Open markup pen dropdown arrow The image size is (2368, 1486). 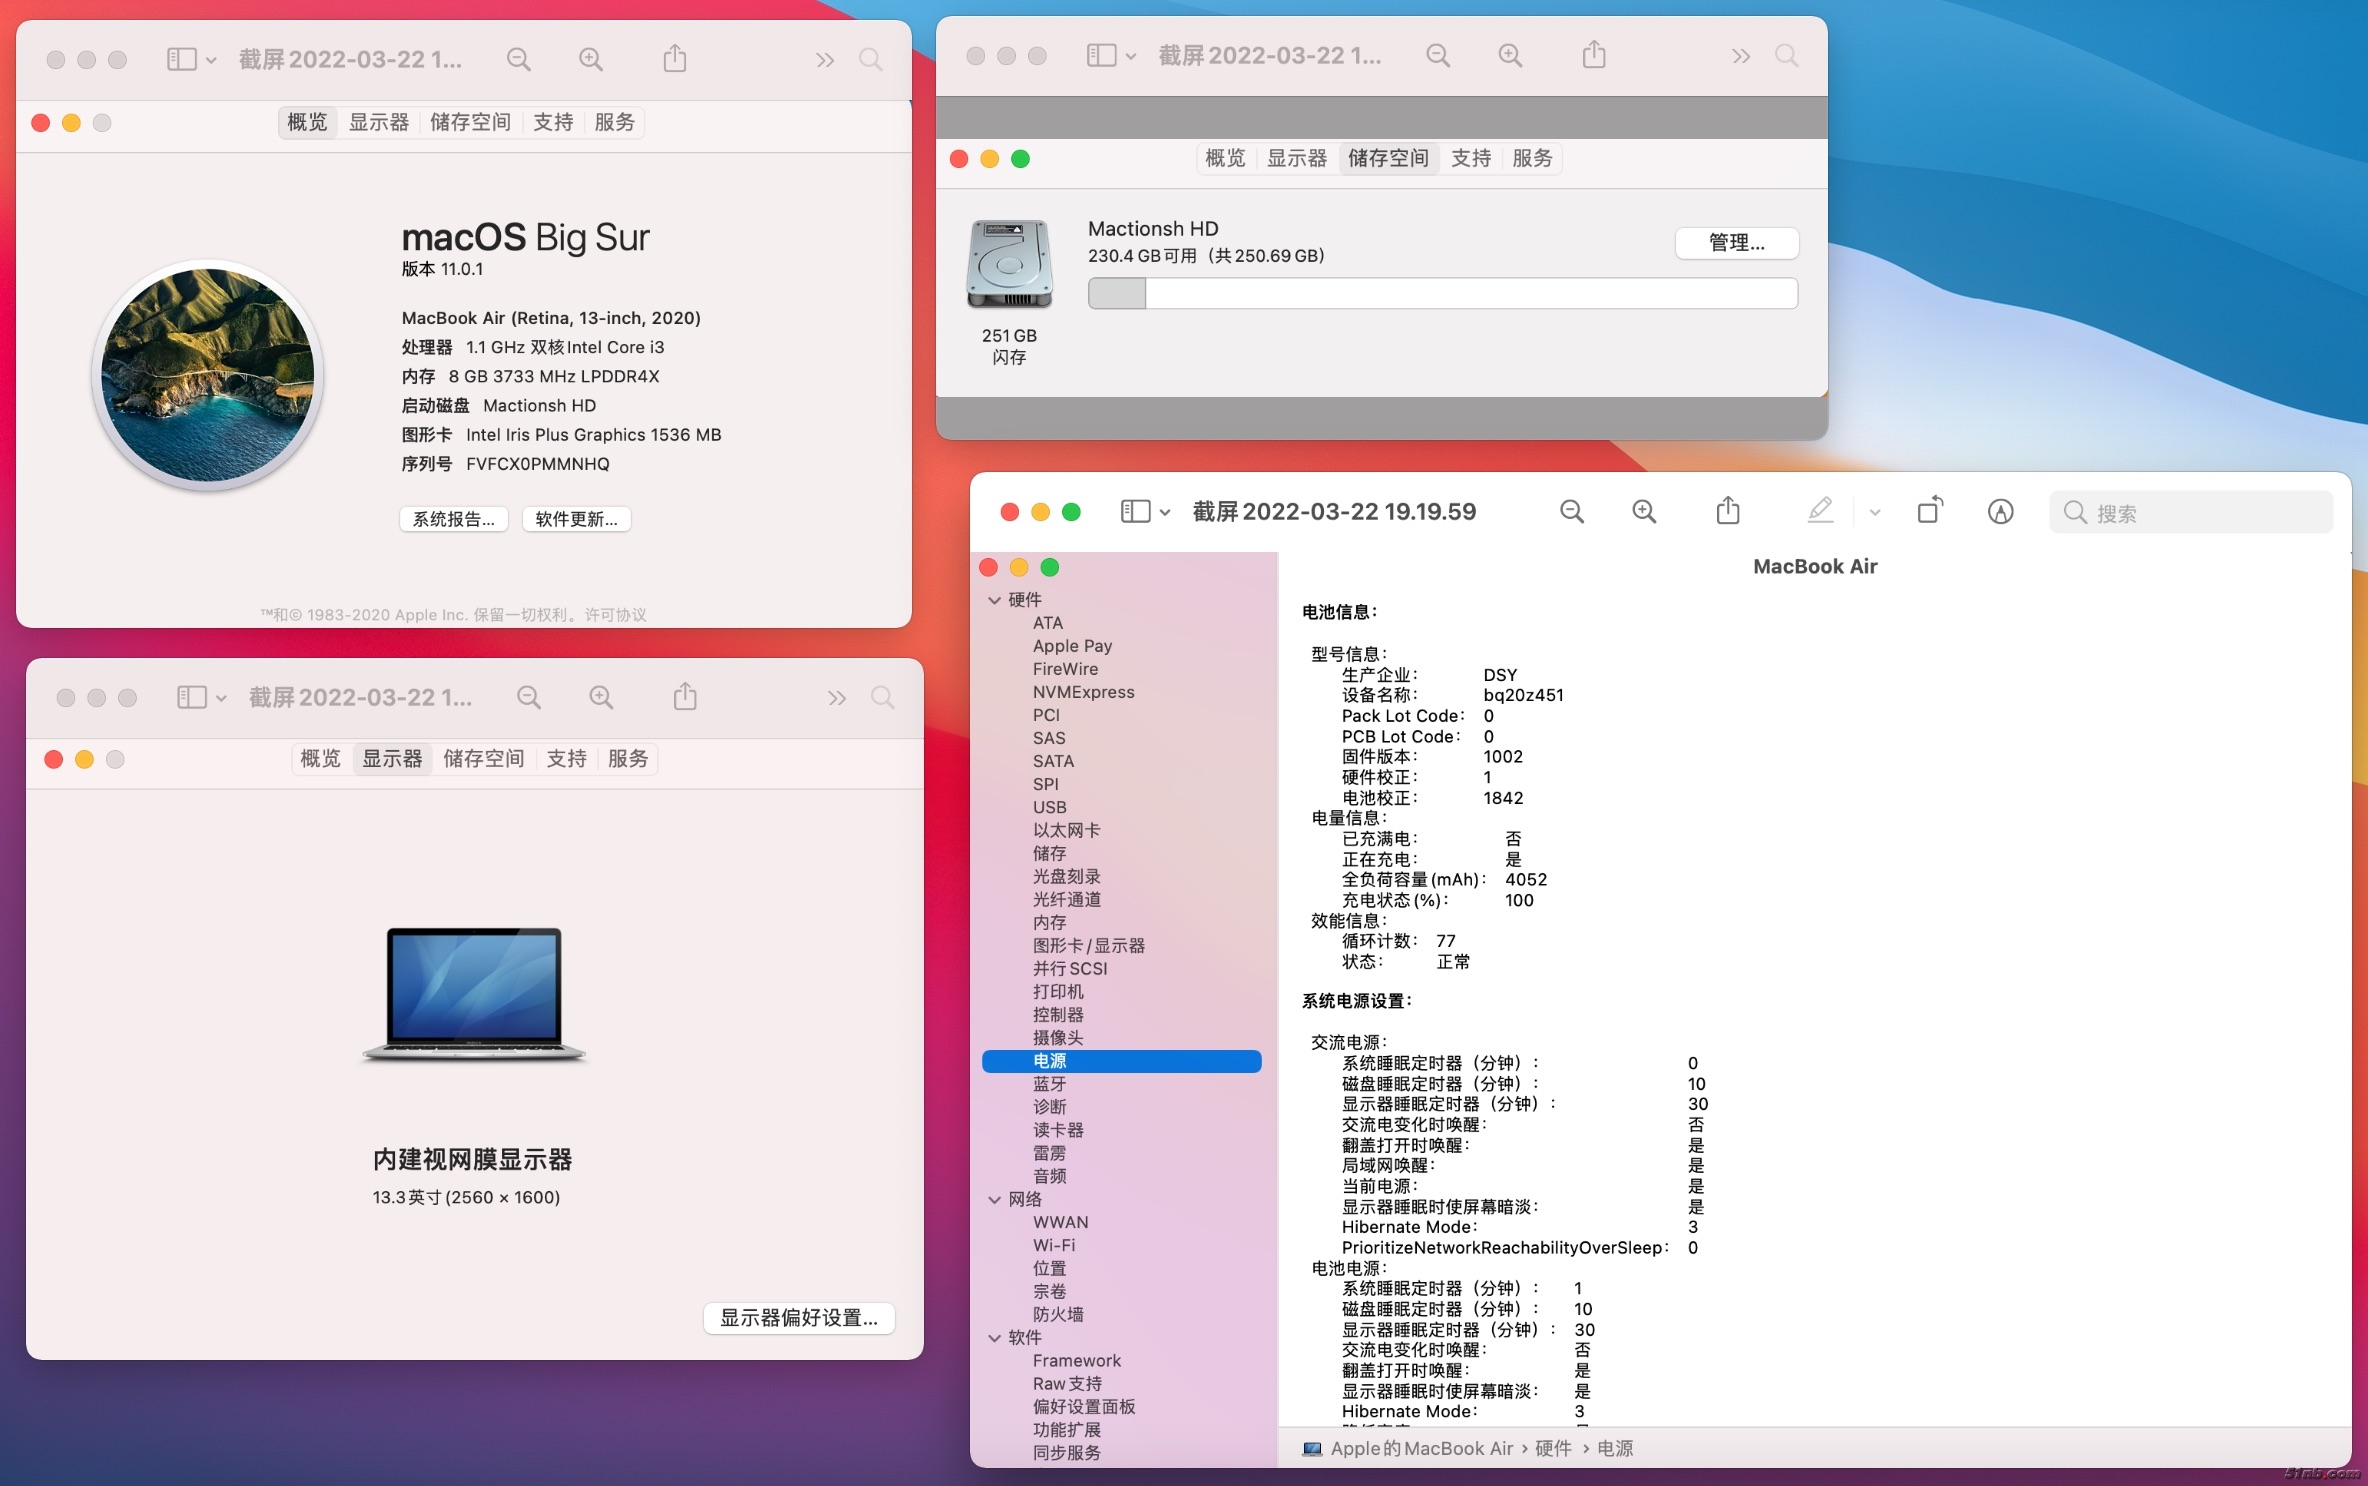click(x=1874, y=513)
